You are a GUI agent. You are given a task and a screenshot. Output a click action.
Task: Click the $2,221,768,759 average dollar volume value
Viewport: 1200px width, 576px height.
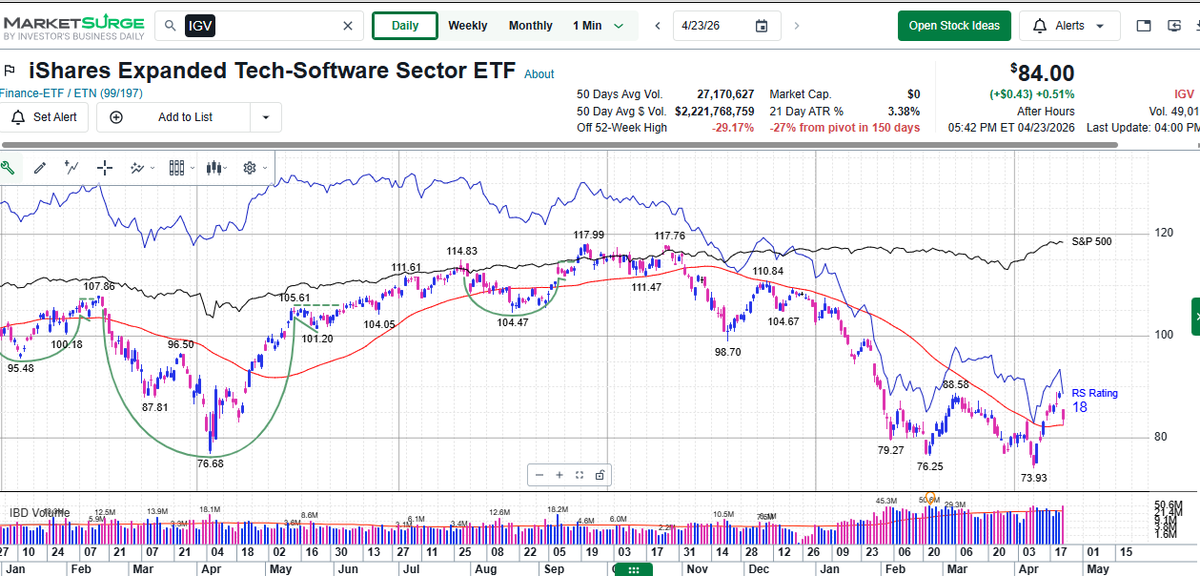714,111
